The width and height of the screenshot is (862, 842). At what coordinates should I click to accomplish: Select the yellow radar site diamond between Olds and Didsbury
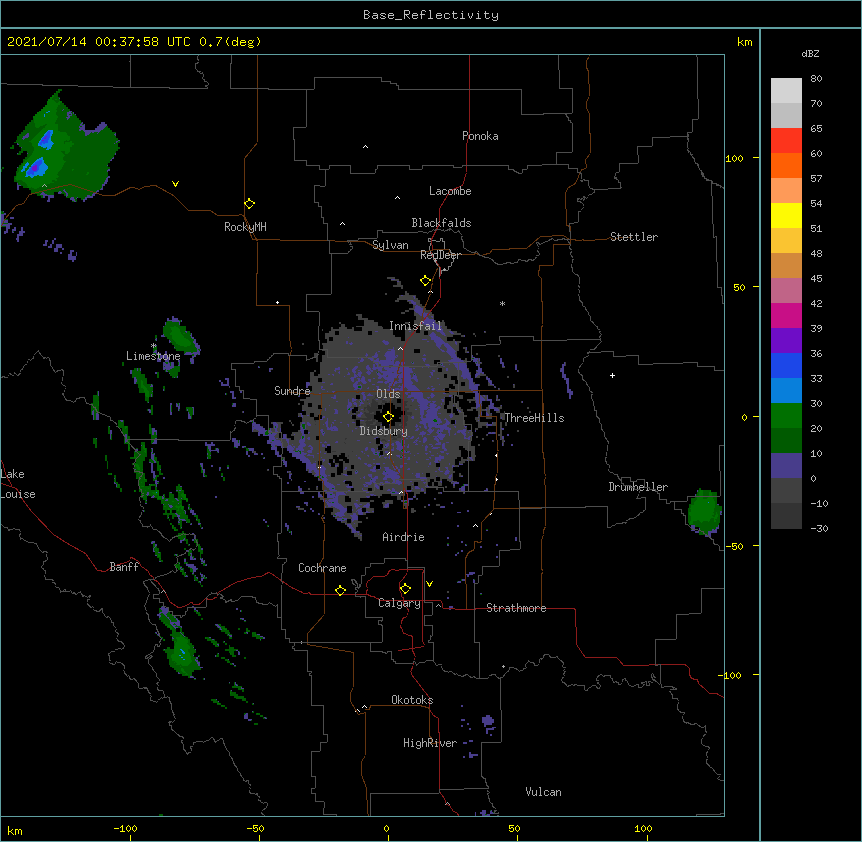click(388, 417)
